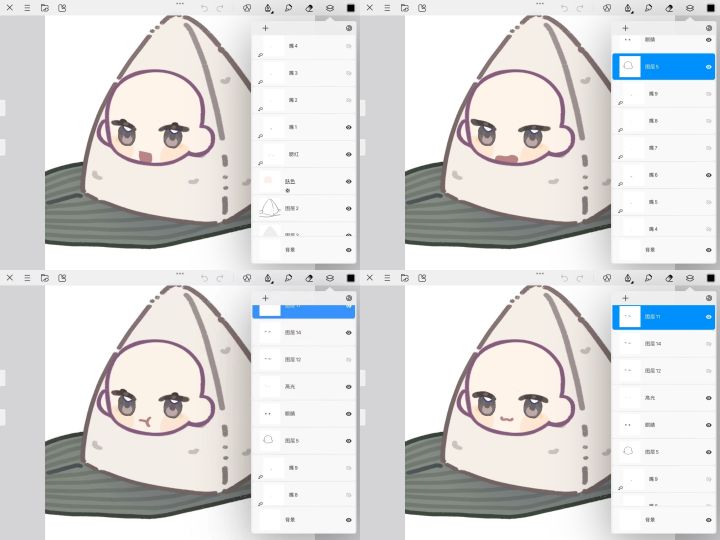
Task: Click the clipping link icon beside 嘴 1 layer
Action: (x=260, y=136)
